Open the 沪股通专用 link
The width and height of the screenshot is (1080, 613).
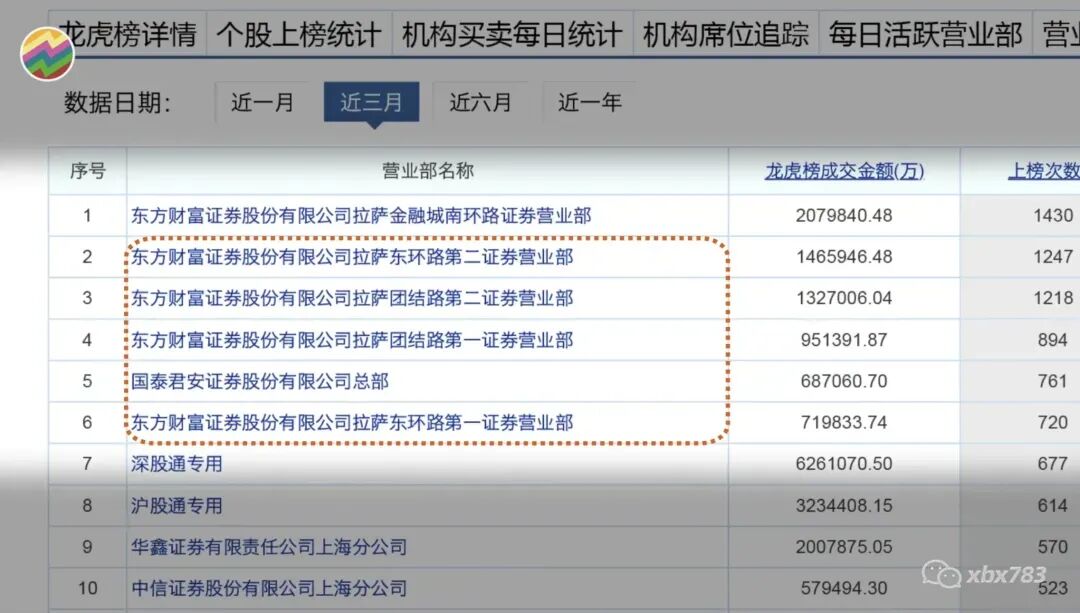pos(177,506)
